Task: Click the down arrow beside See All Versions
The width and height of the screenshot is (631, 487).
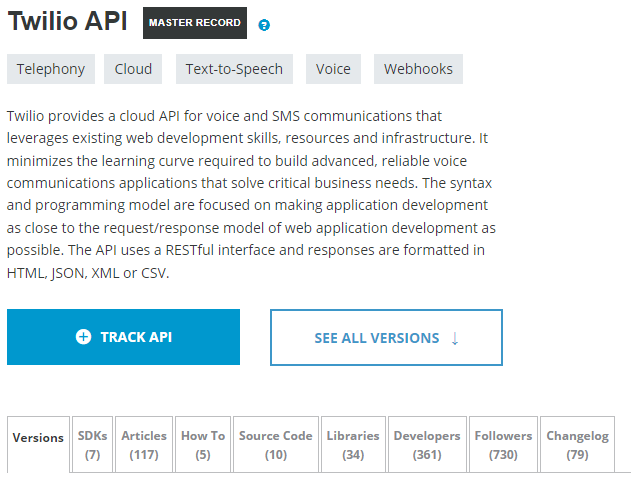Action: pyautogui.click(x=455, y=338)
